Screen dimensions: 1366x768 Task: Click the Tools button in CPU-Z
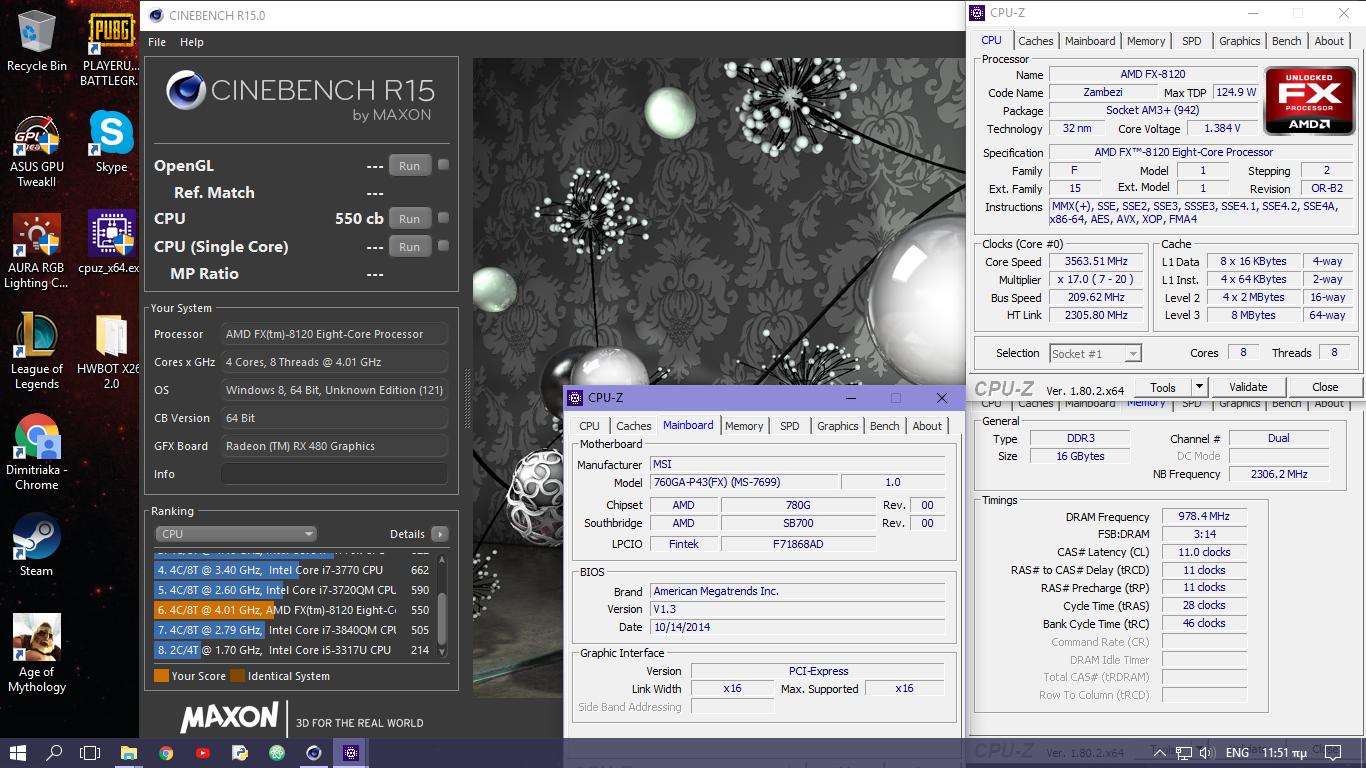click(1163, 387)
